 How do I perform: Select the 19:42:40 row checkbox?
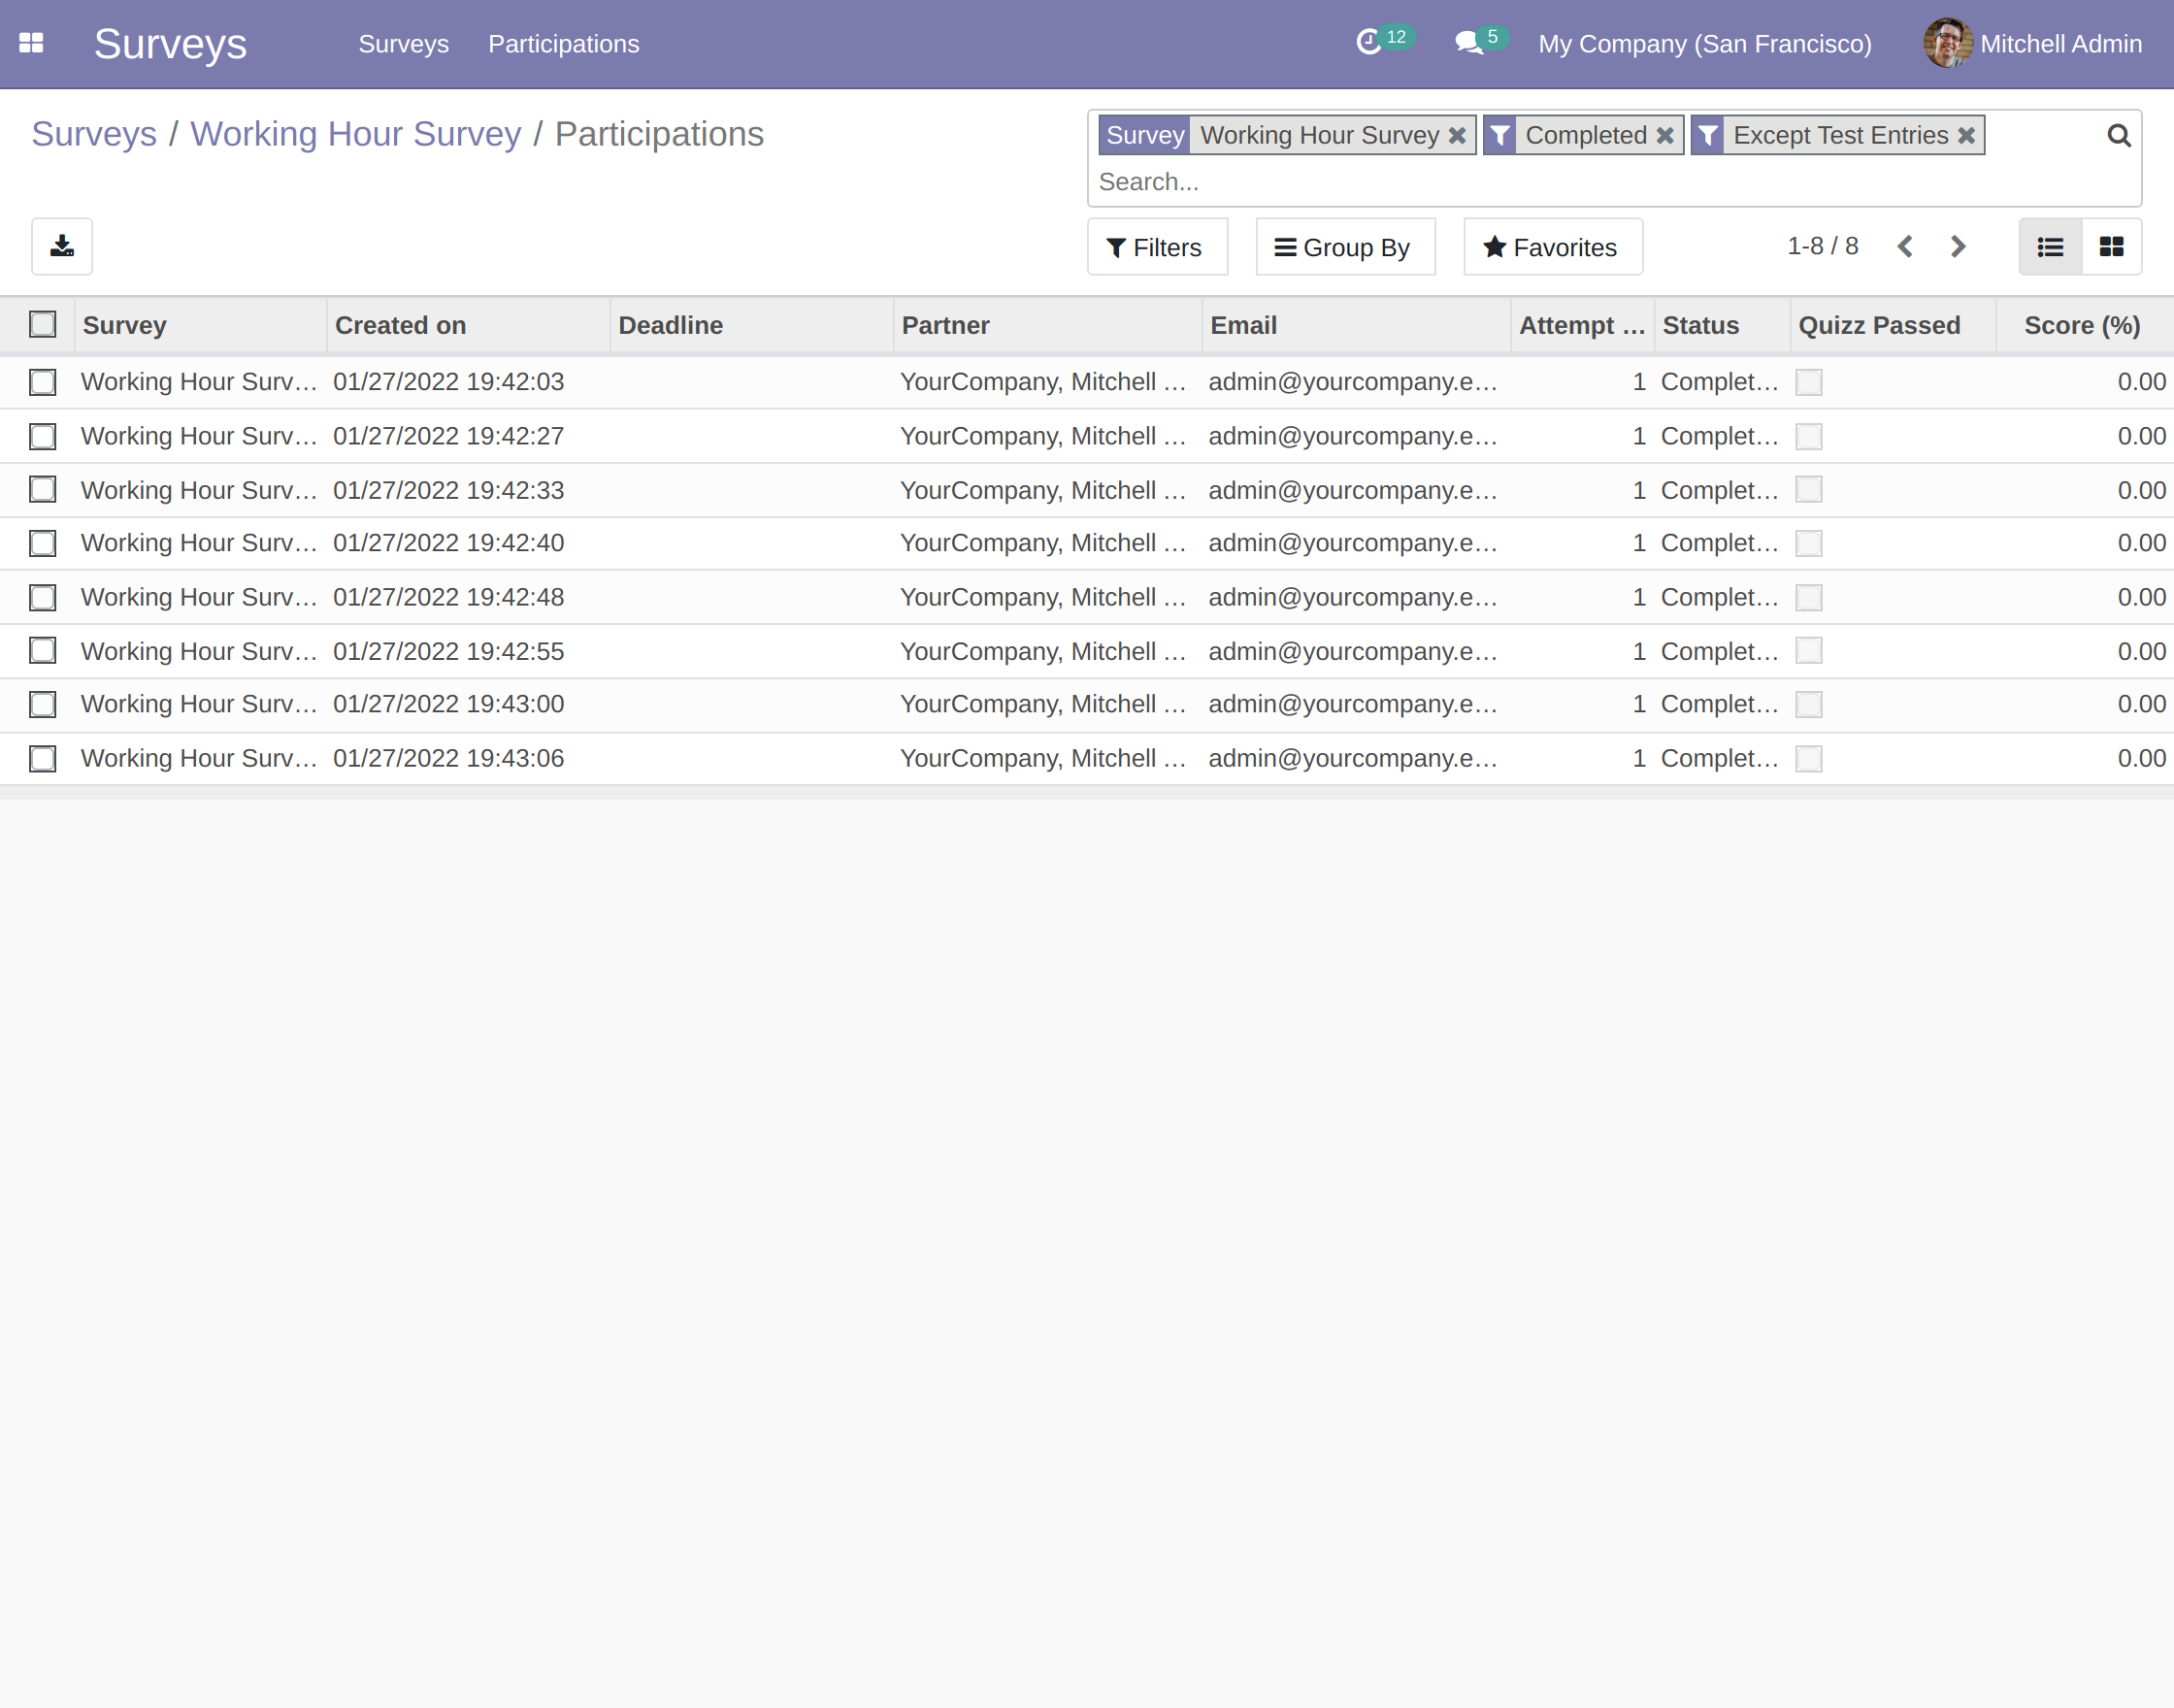(42, 543)
